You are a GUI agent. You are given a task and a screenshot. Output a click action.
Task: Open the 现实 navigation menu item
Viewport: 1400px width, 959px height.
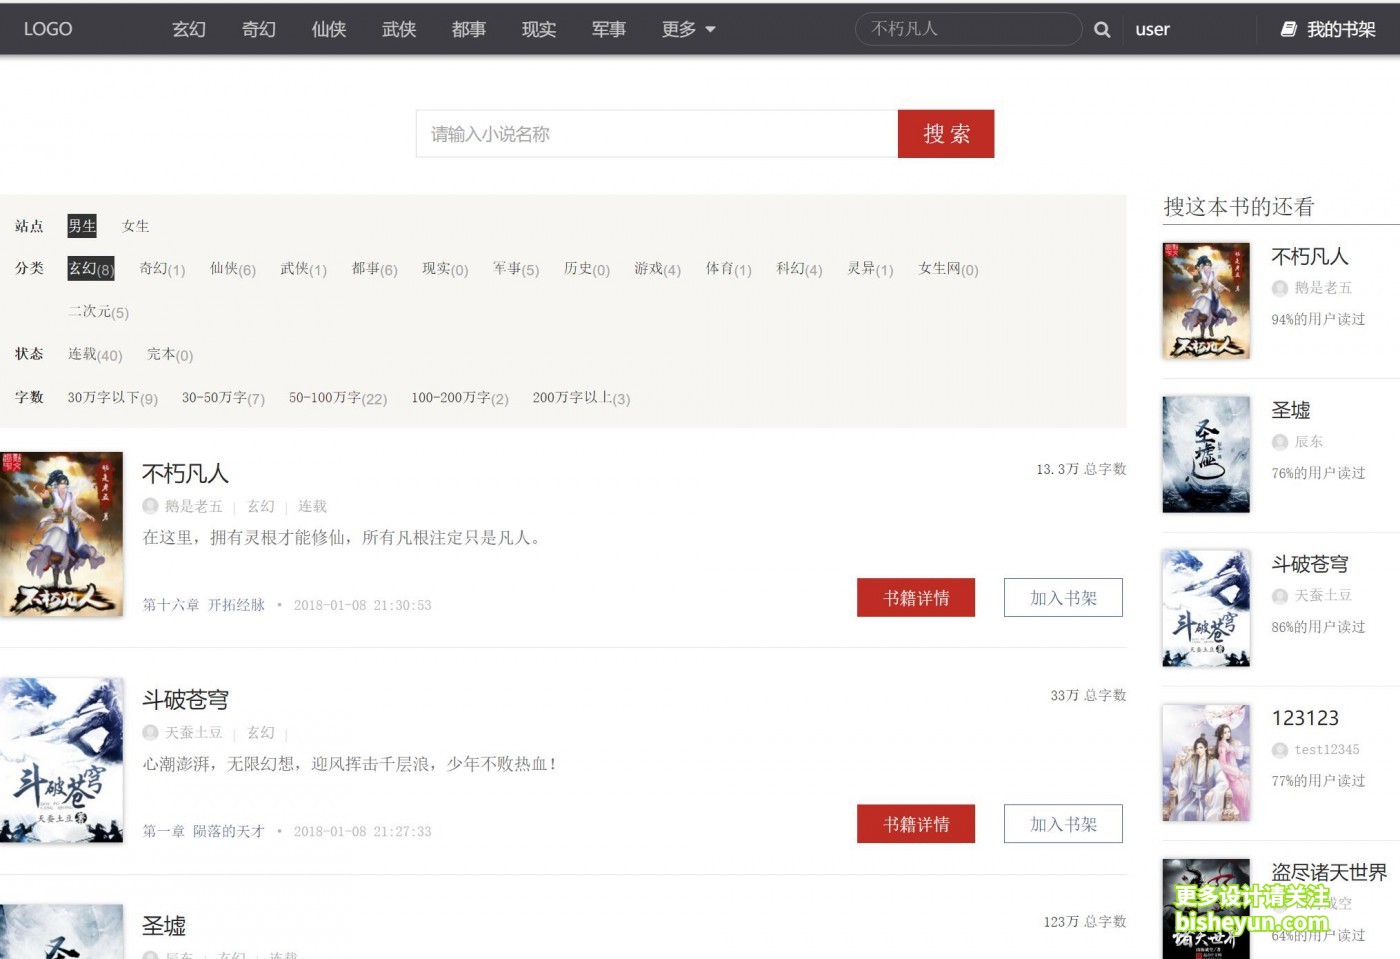[x=539, y=29]
